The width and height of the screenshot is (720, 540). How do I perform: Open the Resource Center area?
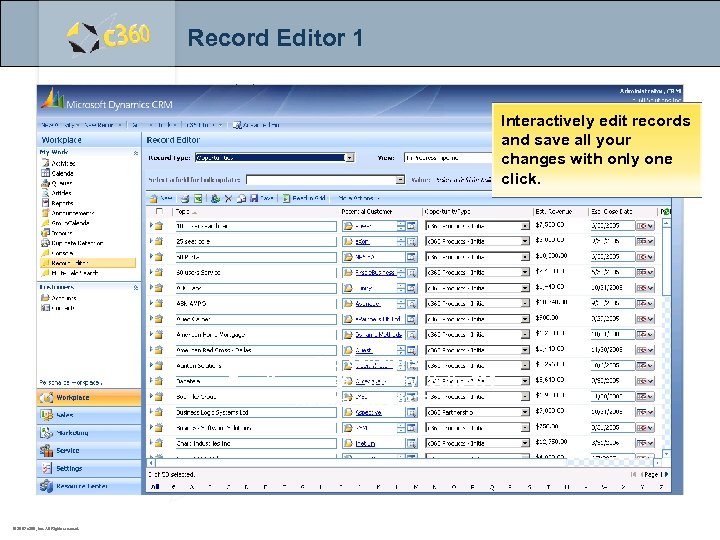[89, 486]
